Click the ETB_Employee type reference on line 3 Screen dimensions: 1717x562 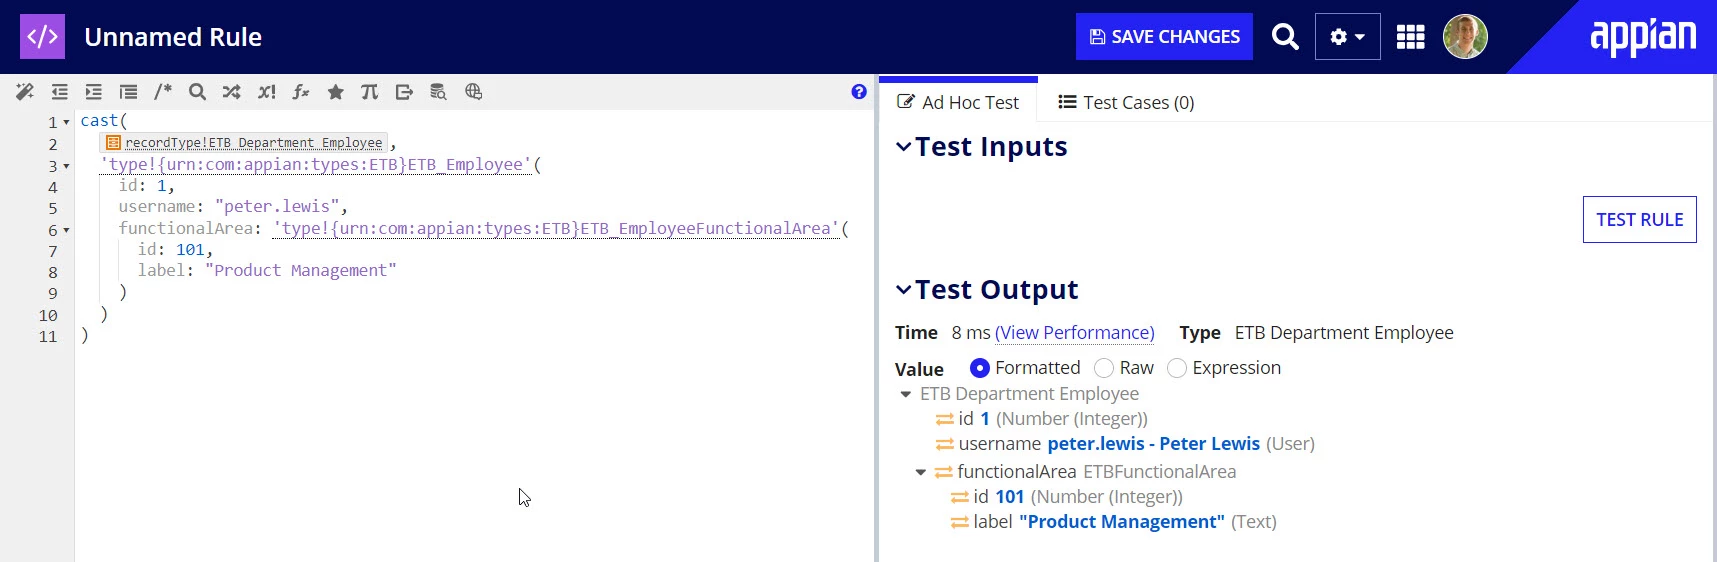tap(315, 164)
